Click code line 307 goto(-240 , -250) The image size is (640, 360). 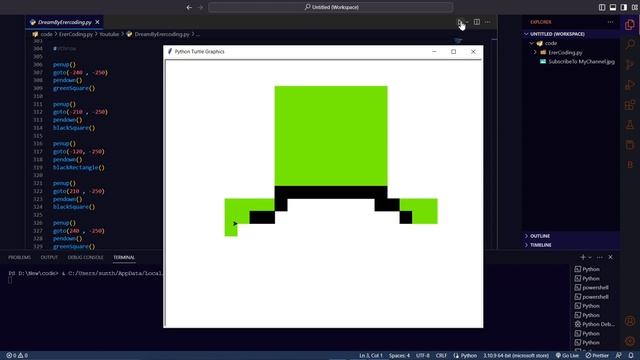[80, 72]
